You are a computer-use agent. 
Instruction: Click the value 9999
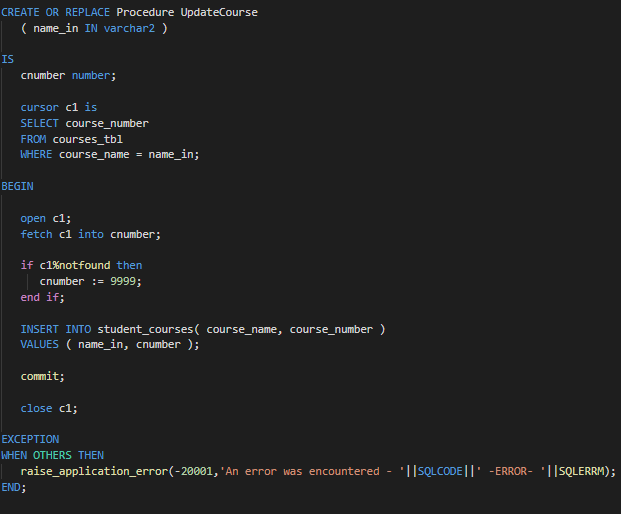pos(123,281)
